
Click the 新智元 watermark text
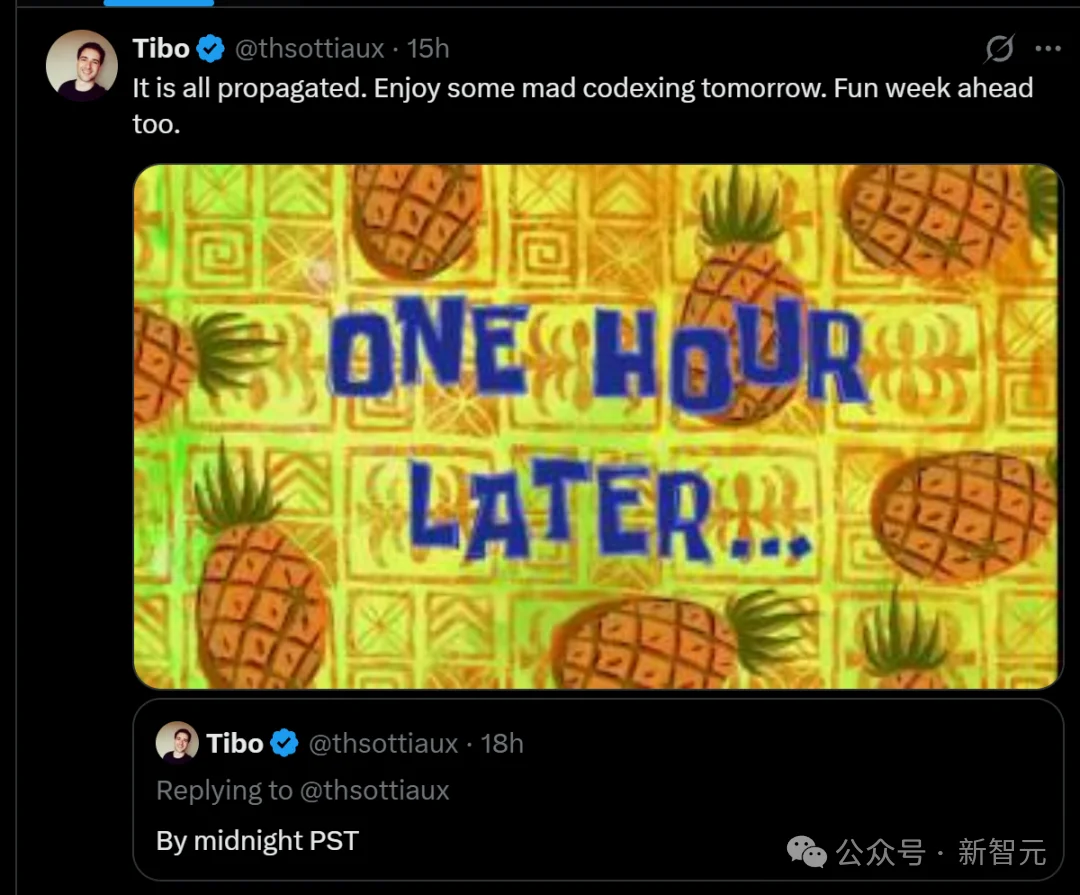point(1002,852)
